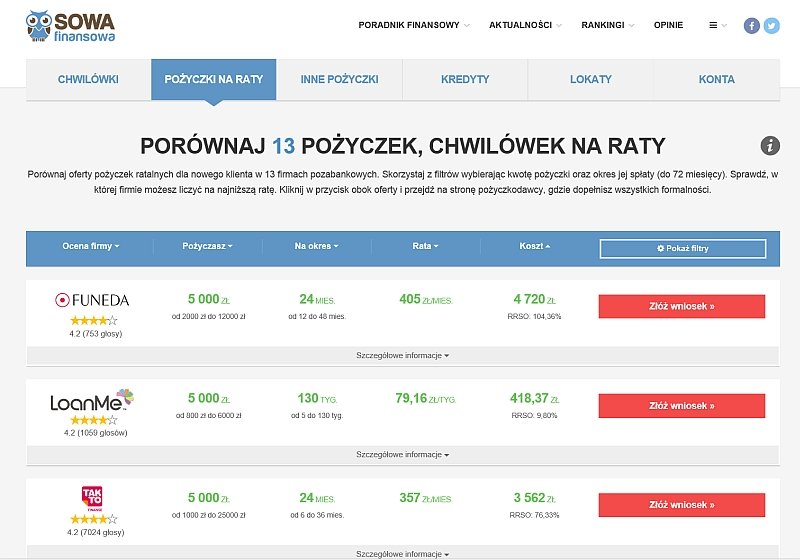
Task: Expand Szczegółowe informacje for Tak To
Action: 403,553
